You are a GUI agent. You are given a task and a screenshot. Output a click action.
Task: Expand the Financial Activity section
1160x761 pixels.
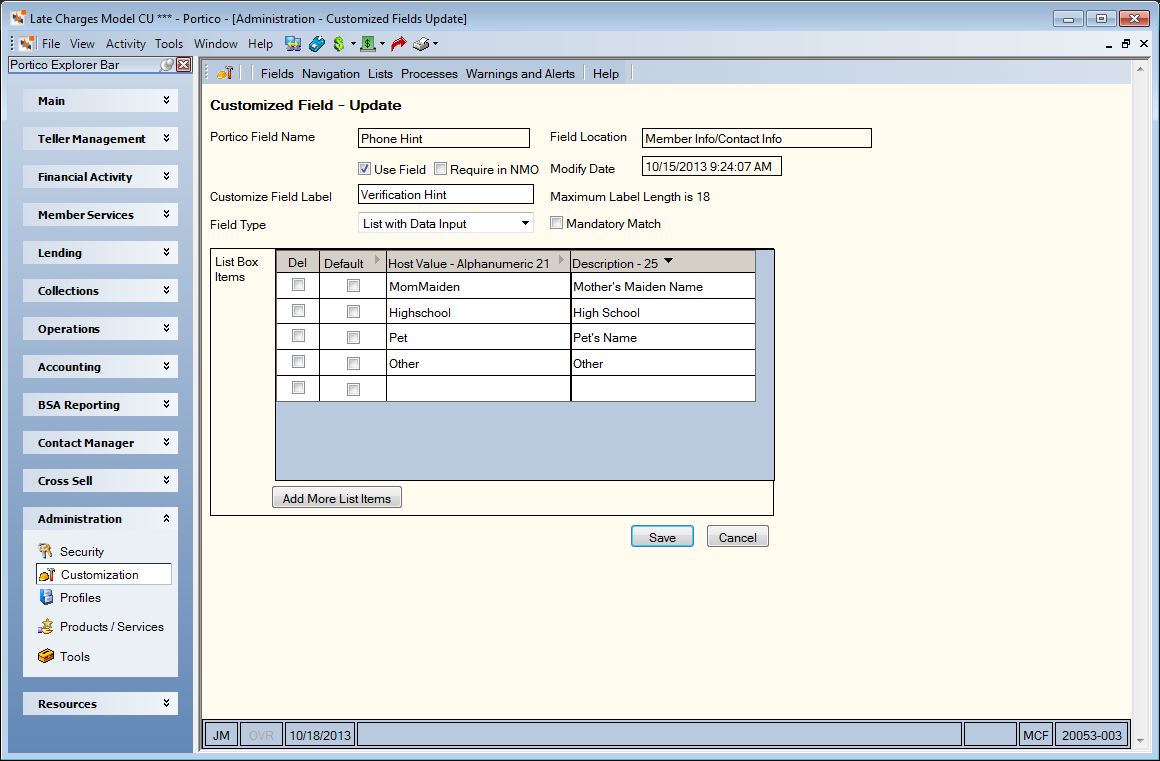[x=166, y=176]
